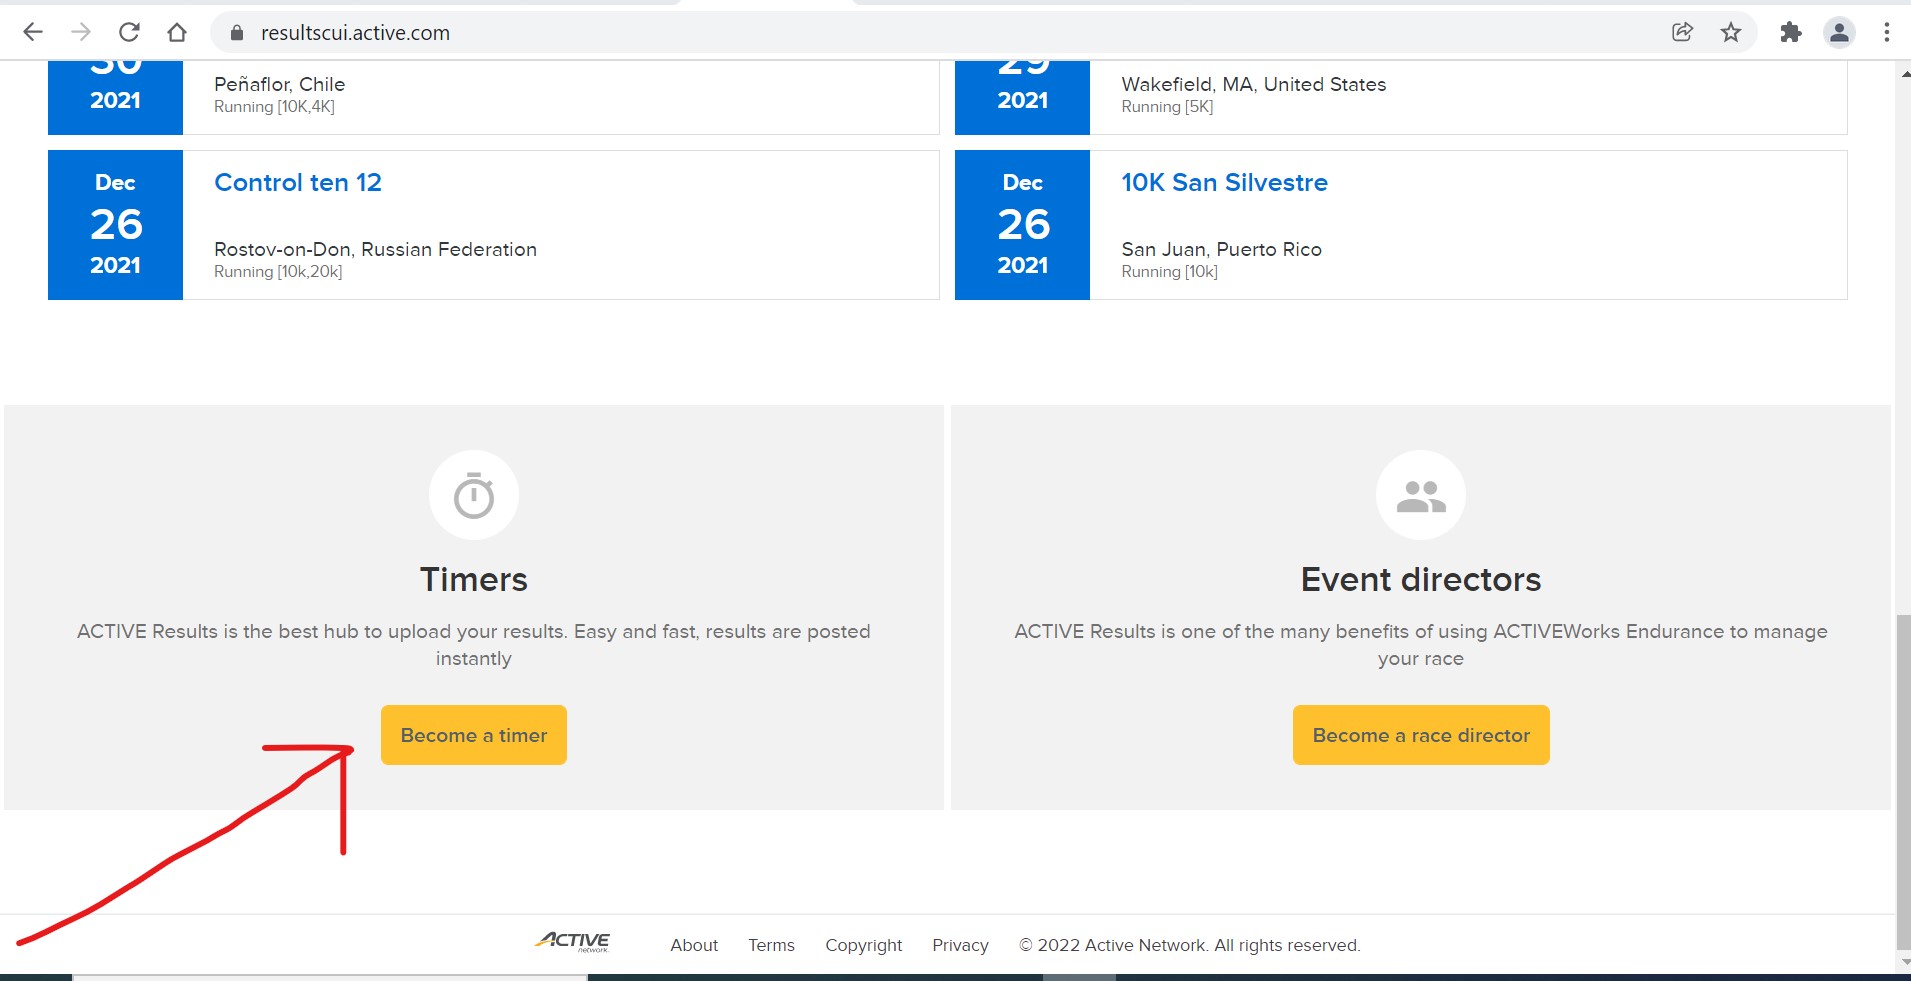This screenshot has width=1911, height=981.
Task: Click the stopwatch Timers icon
Action: coord(474,496)
